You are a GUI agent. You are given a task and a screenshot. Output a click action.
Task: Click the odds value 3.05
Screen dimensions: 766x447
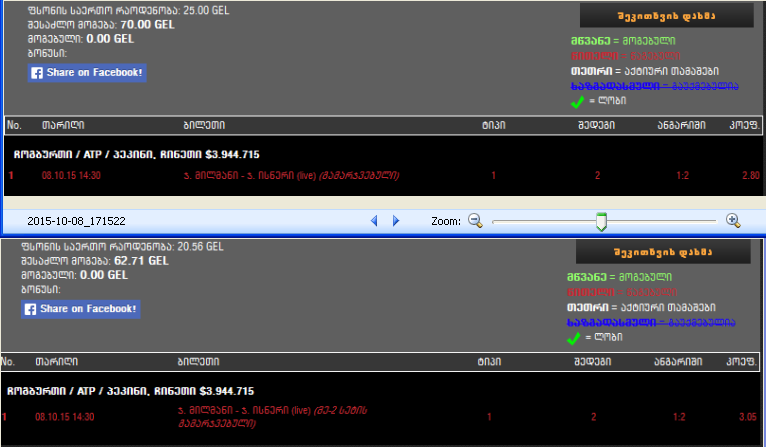[748, 417]
